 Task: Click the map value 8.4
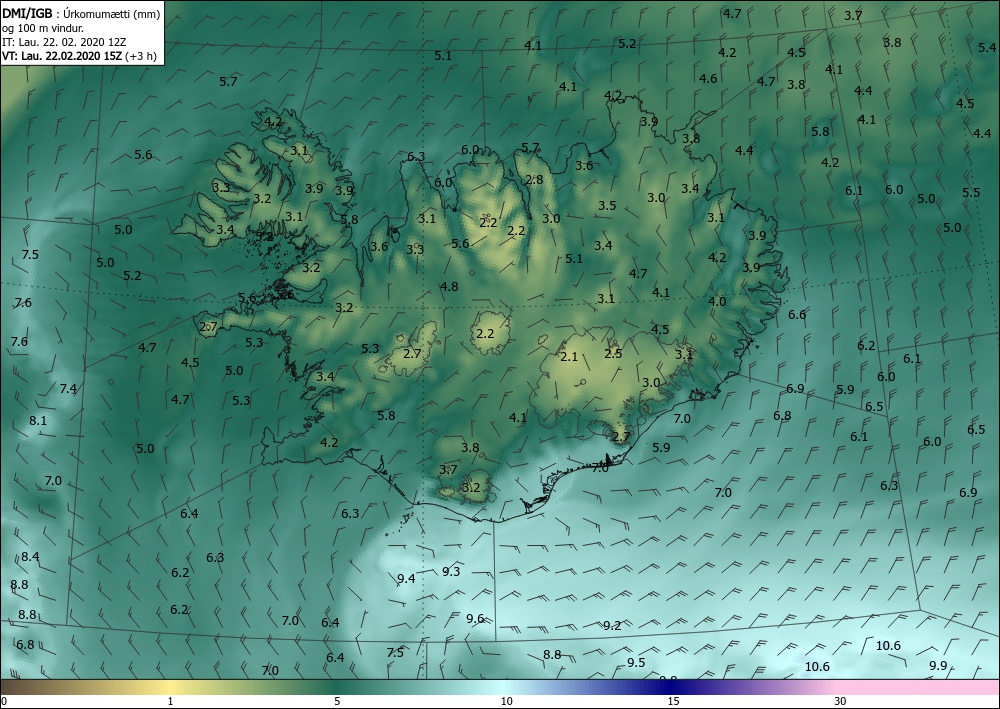30,557
